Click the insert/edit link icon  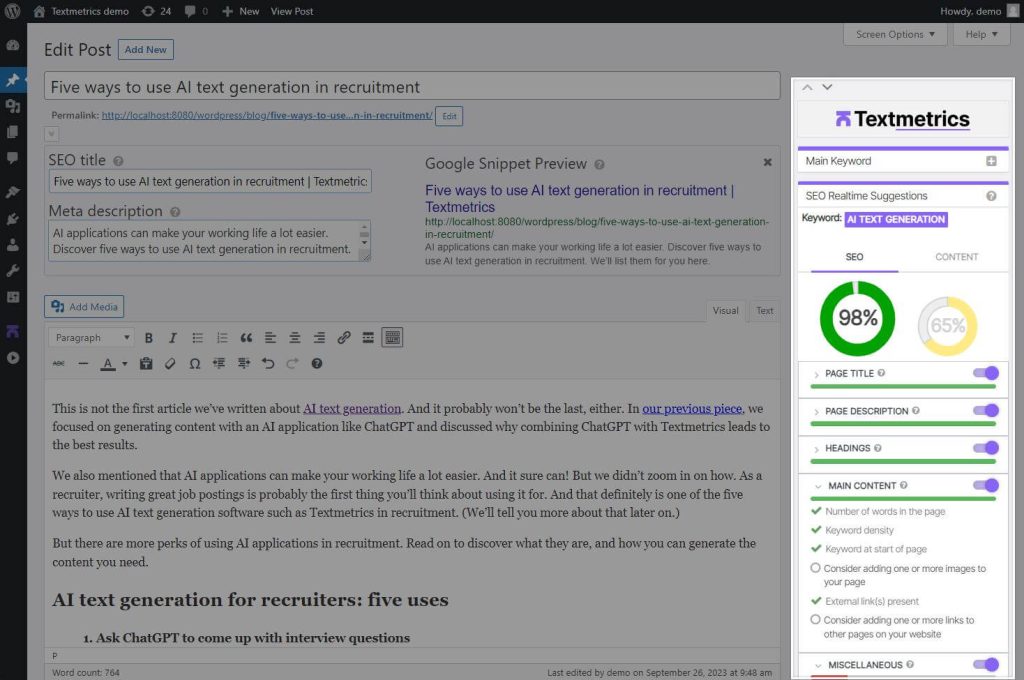point(344,338)
